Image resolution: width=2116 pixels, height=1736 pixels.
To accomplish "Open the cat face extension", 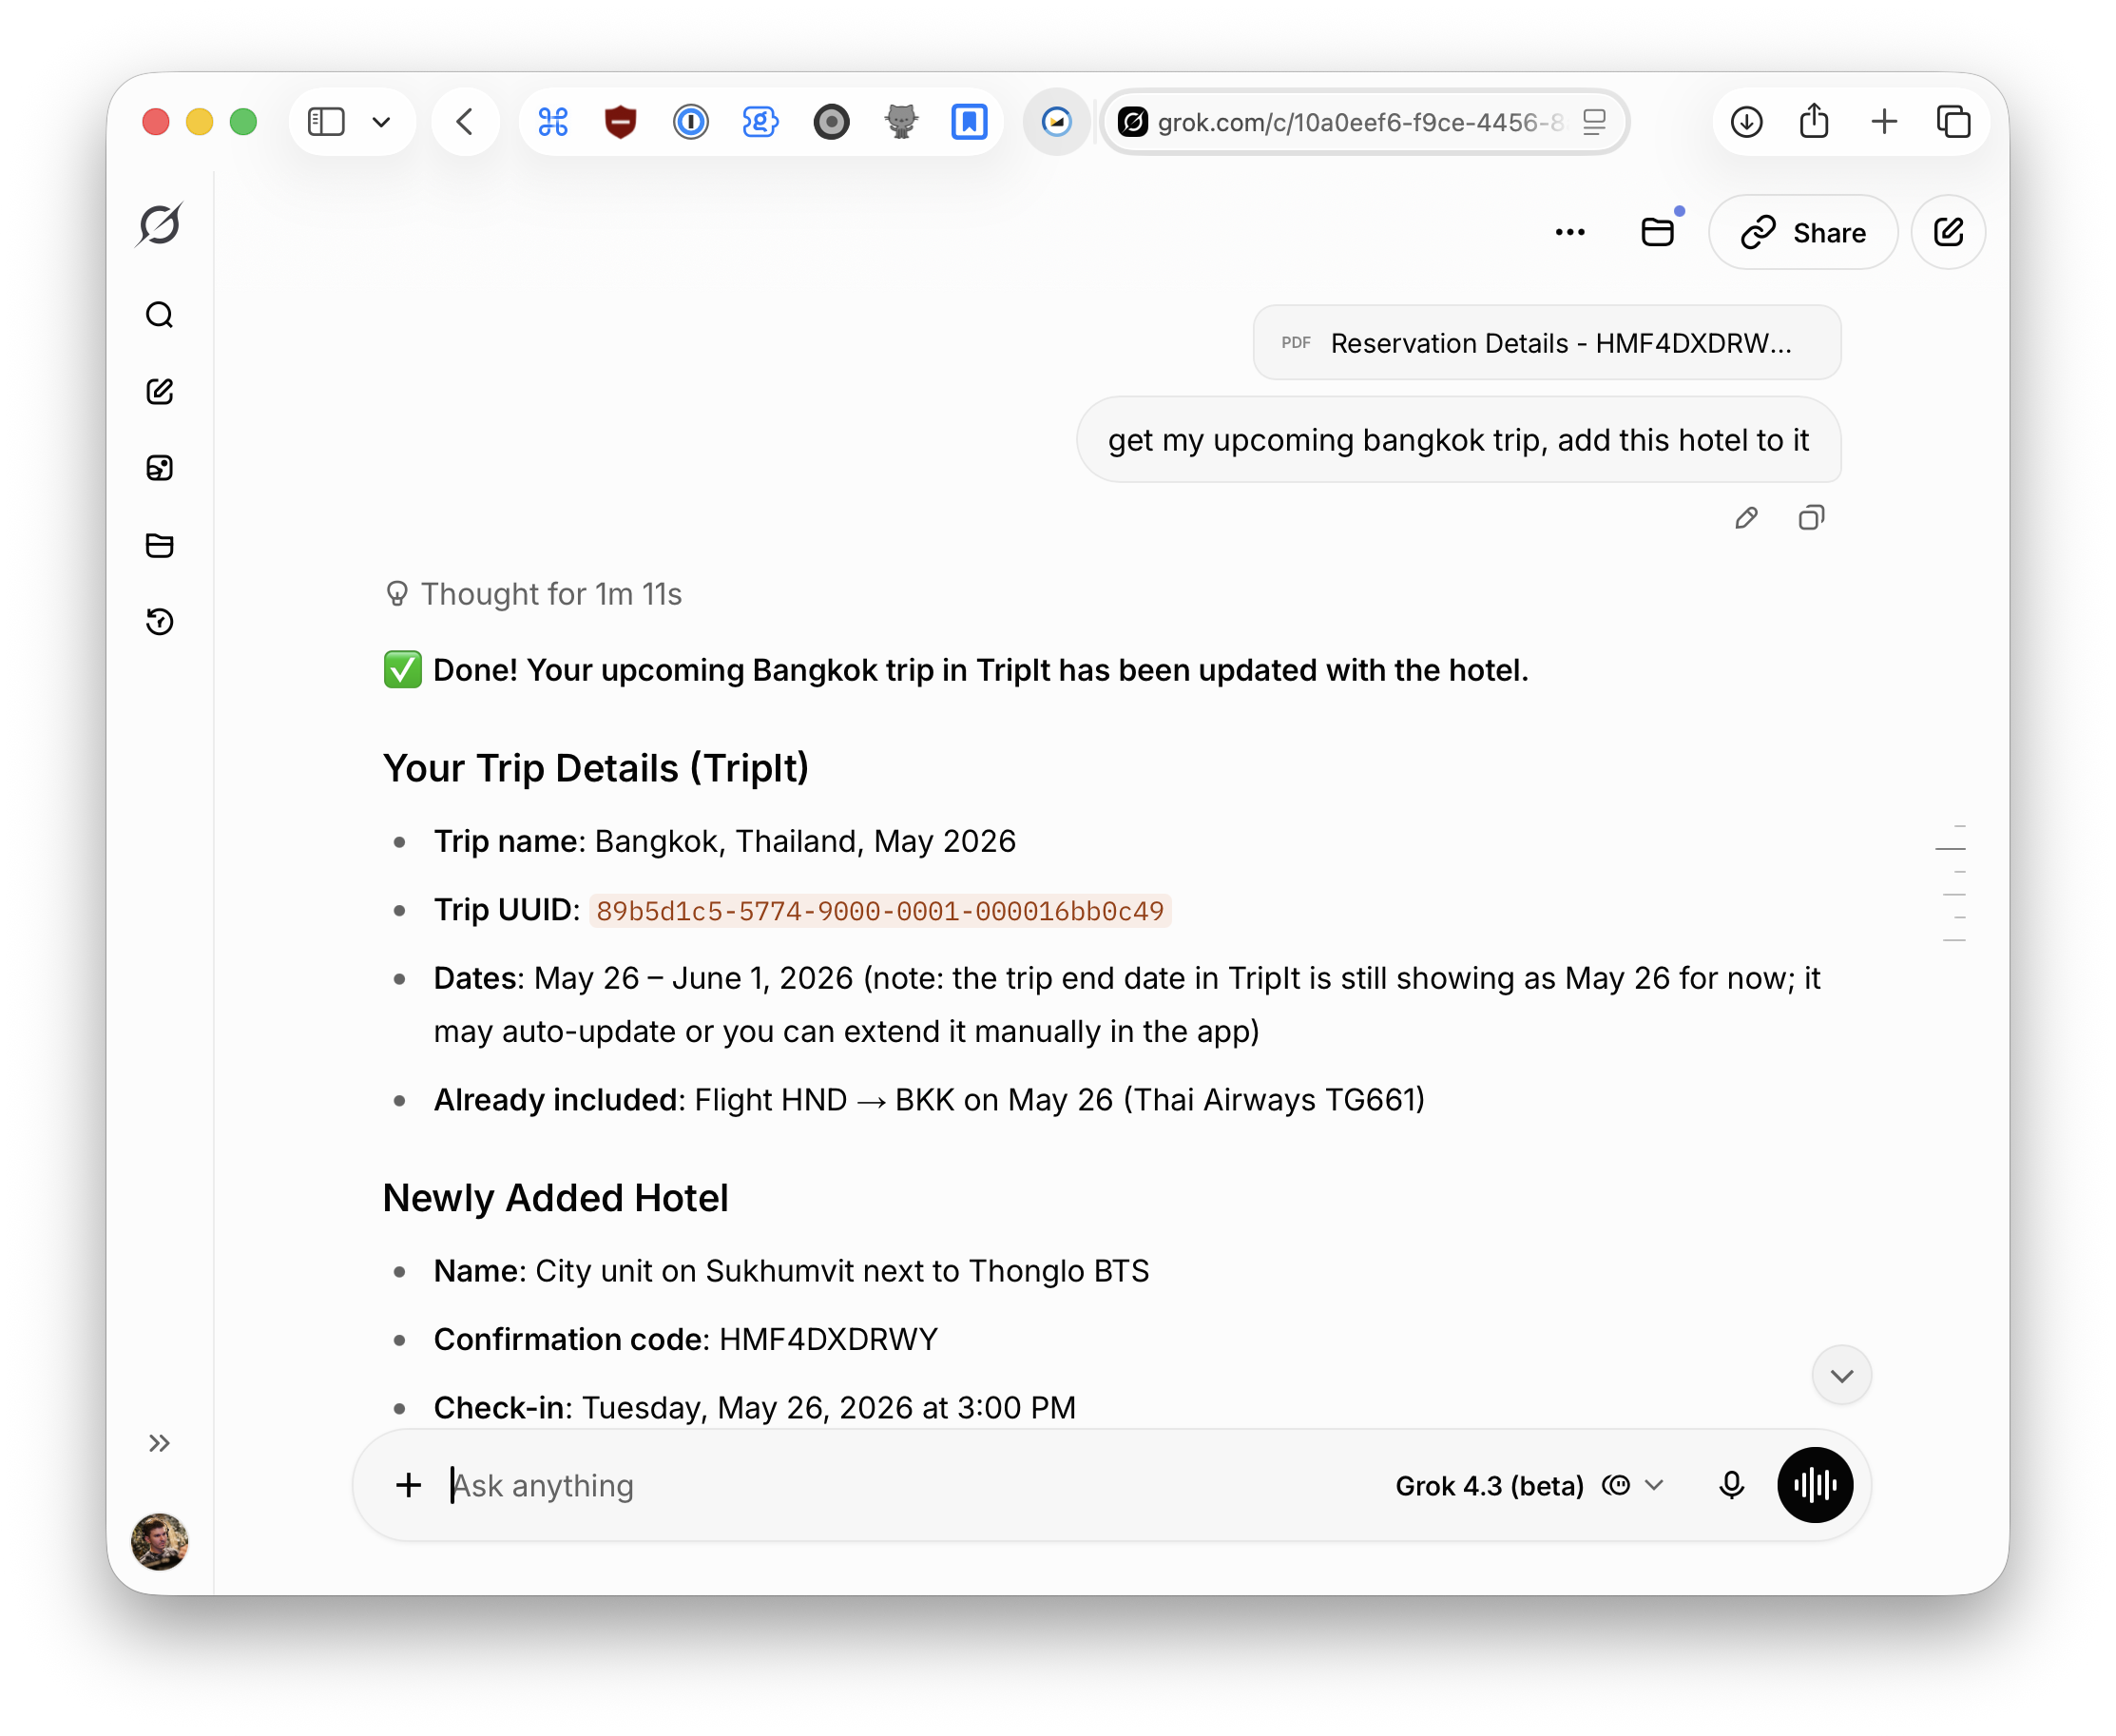I will tap(901, 122).
